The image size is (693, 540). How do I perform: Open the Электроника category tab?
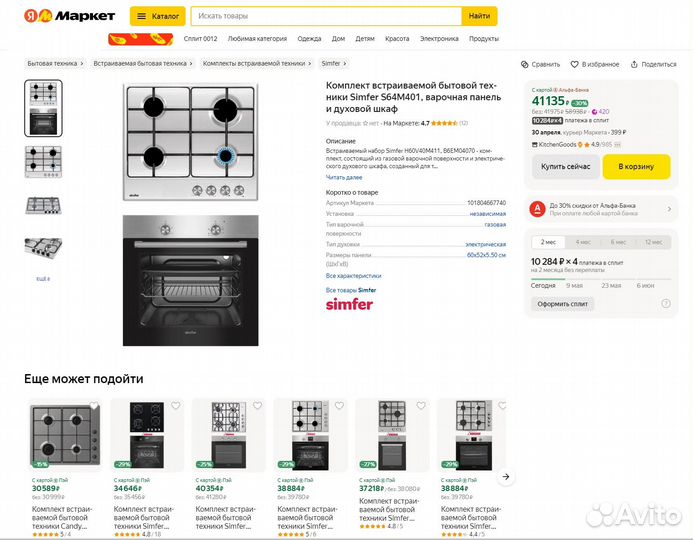click(x=439, y=39)
